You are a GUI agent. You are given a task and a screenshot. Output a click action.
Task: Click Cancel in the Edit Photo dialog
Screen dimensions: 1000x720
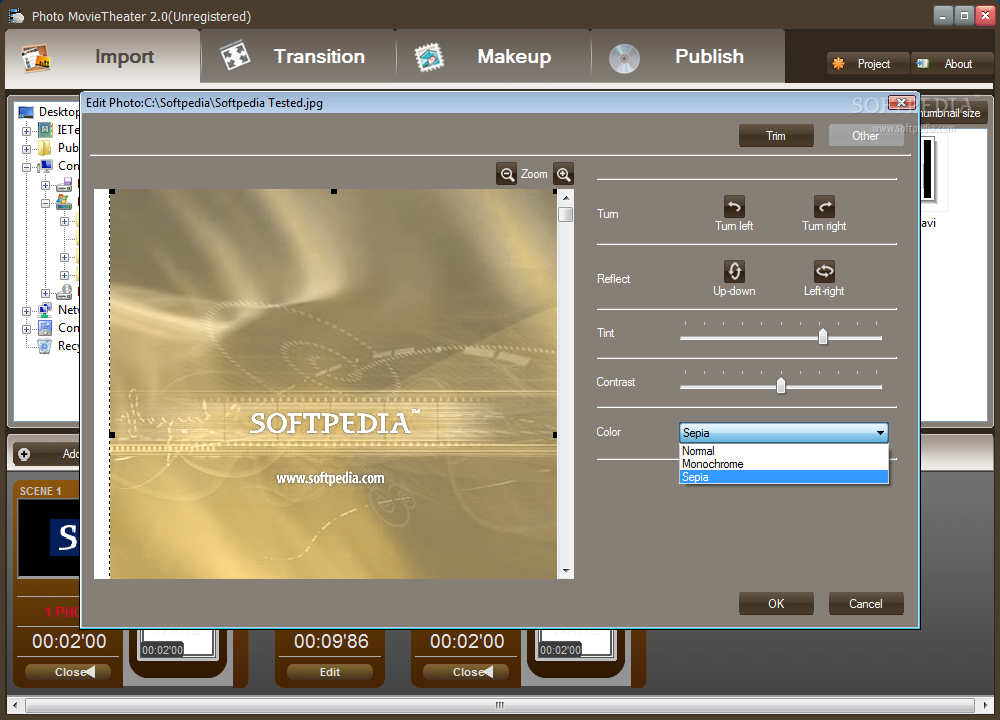[x=865, y=603]
